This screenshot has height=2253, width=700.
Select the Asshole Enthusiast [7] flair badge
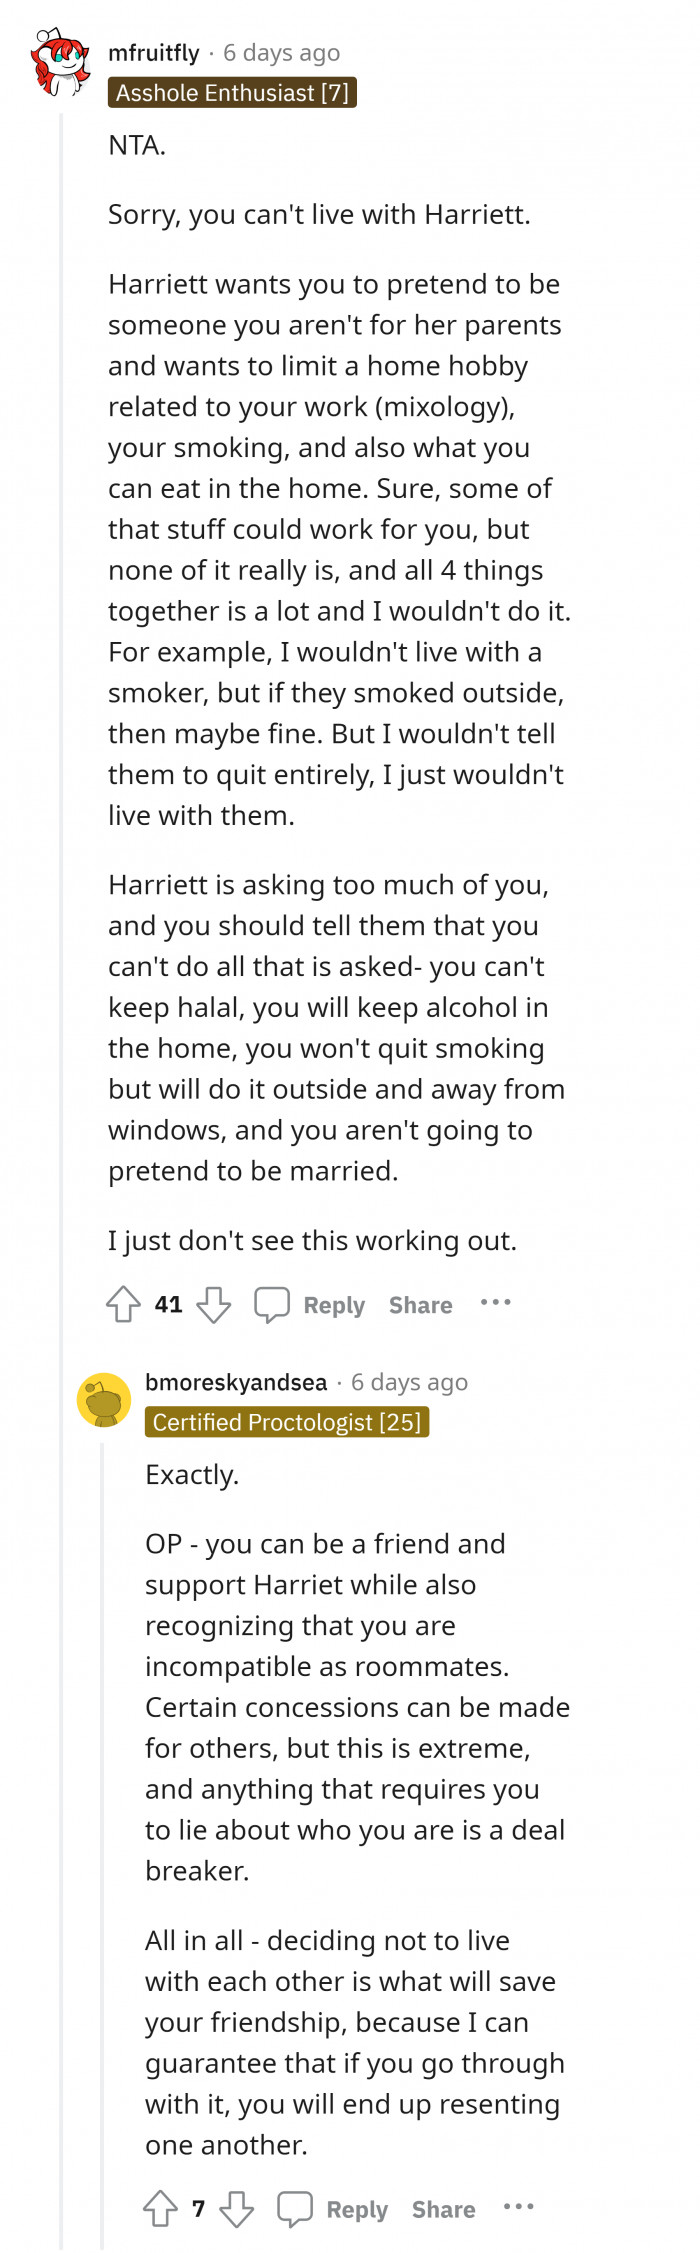(233, 93)
